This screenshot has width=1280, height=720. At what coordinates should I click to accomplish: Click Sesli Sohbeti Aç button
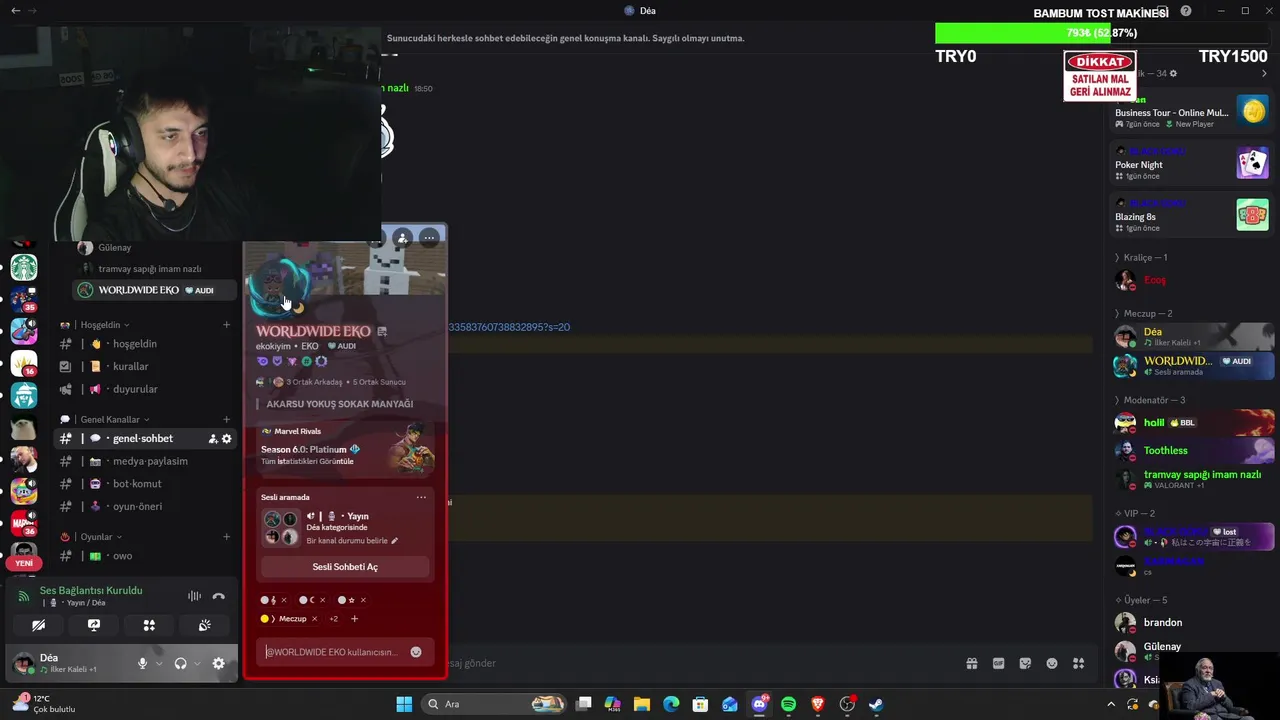click(x=345, y=567)
